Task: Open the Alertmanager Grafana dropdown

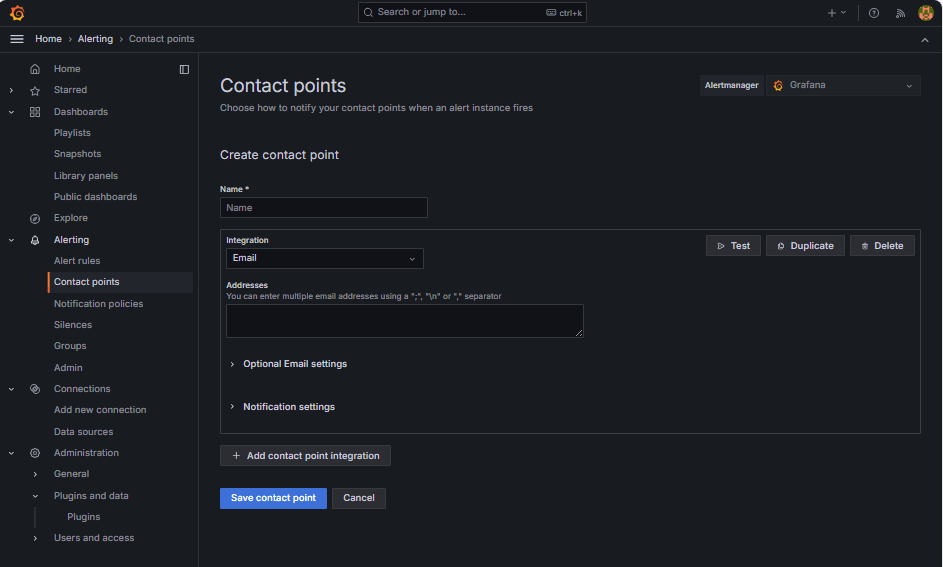Action: (842, 85)
